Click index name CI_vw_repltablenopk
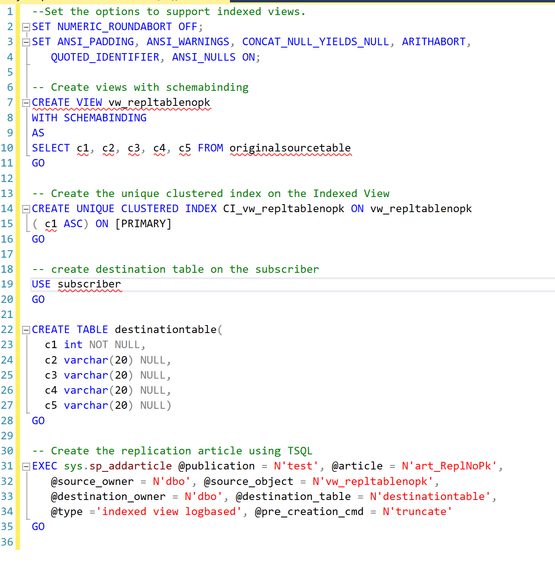Image resolution: width=555 pixels, height=565 pixels. [284, 209]
